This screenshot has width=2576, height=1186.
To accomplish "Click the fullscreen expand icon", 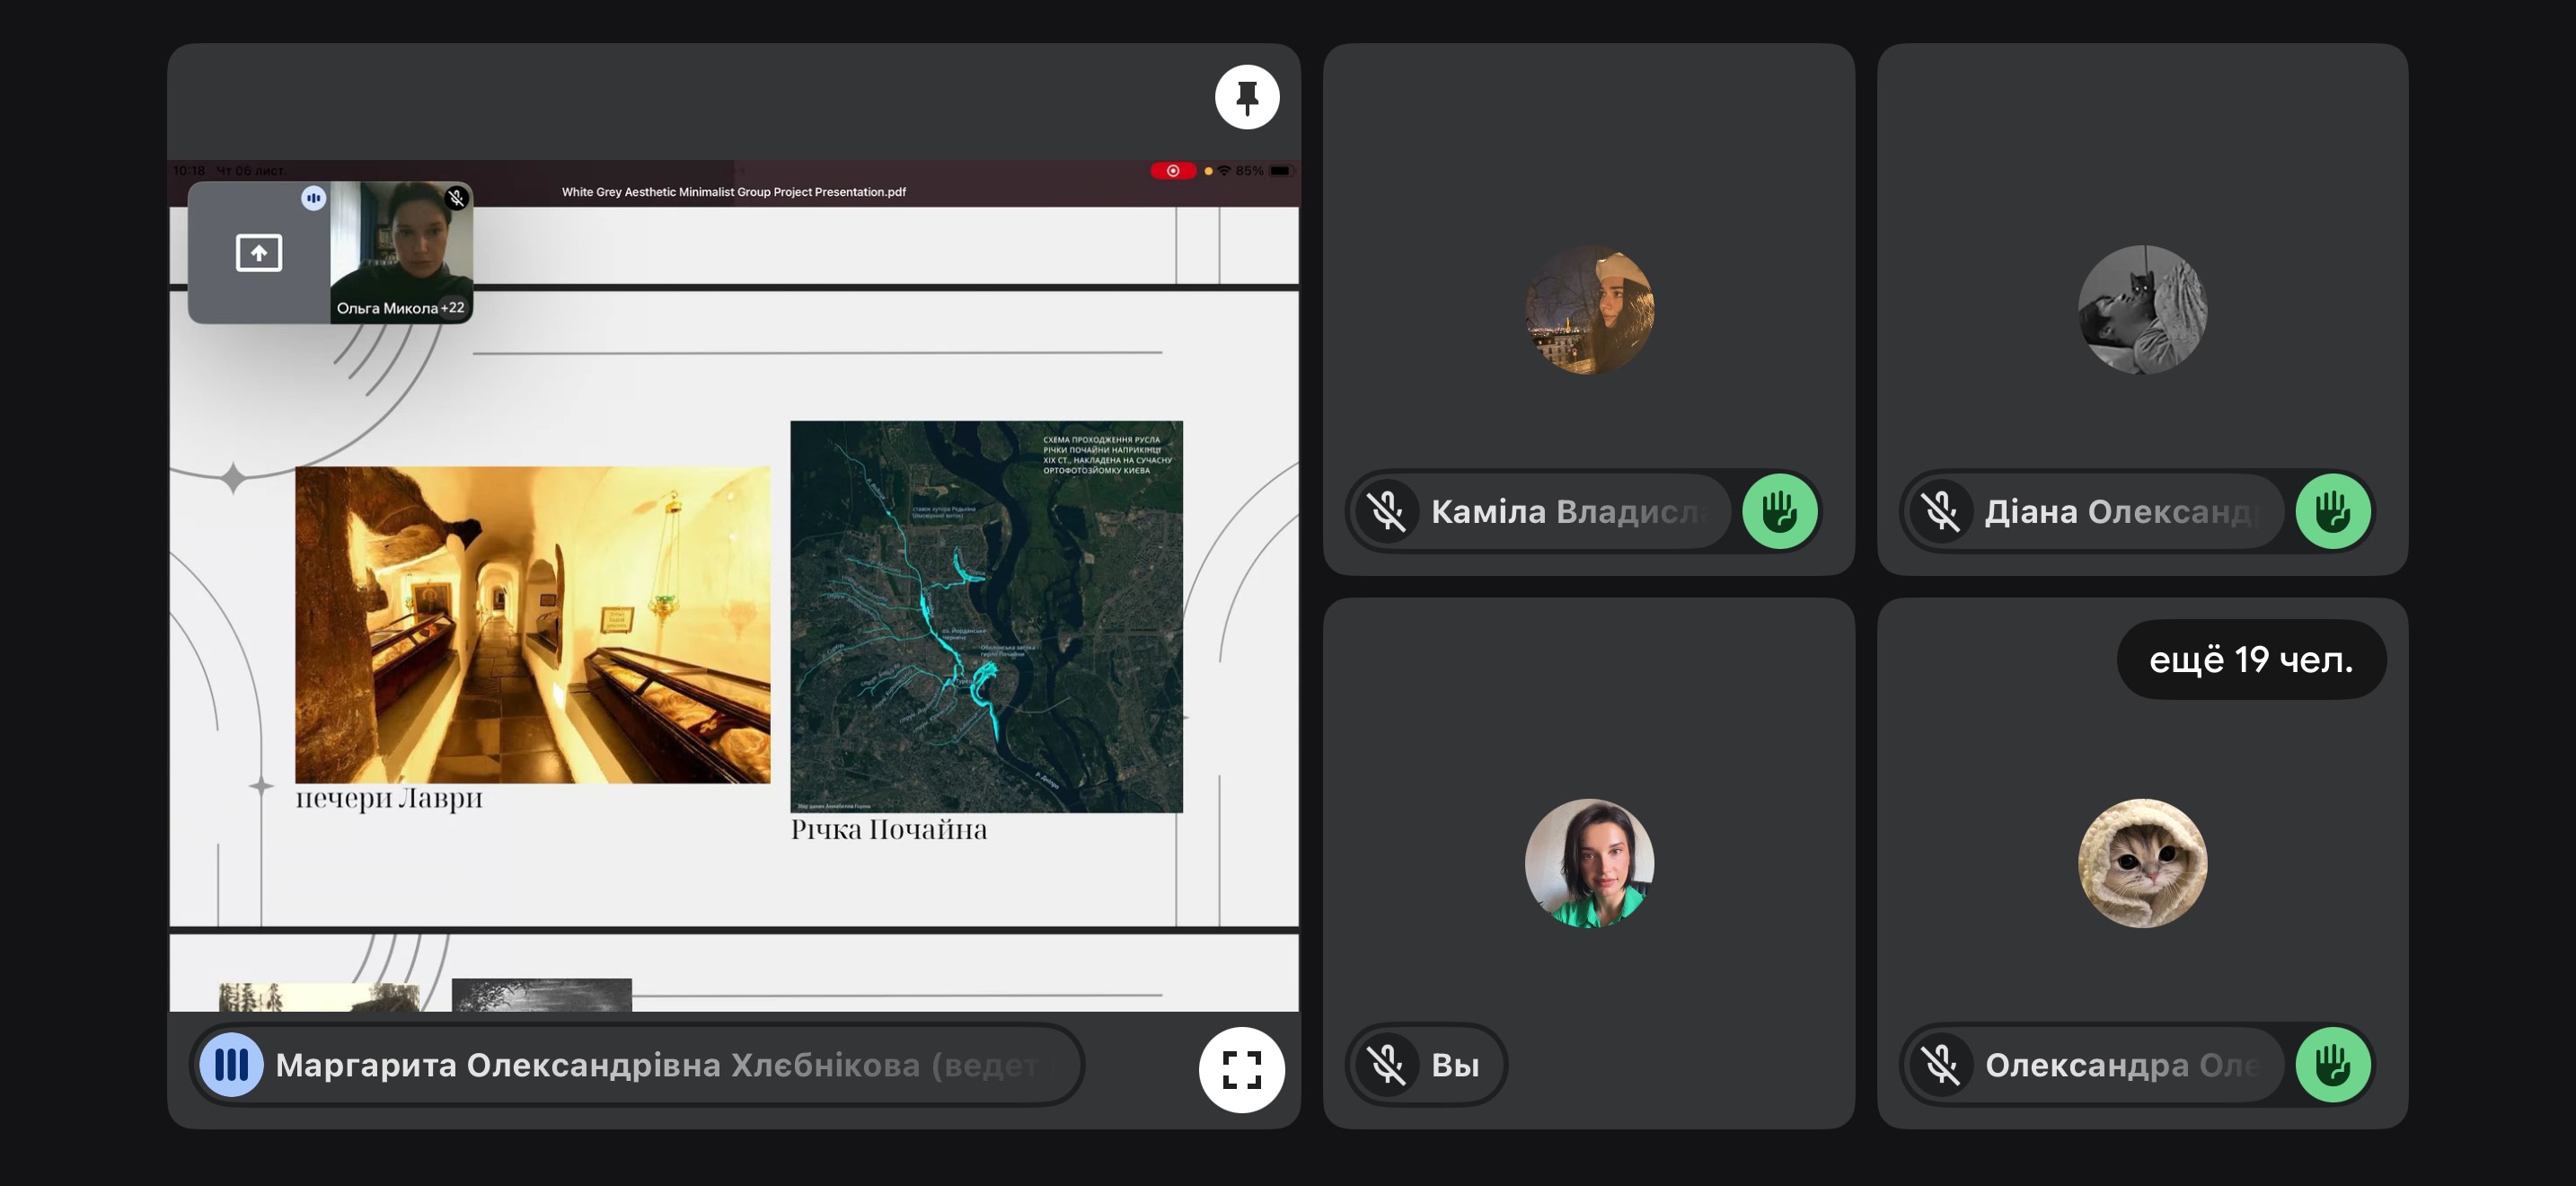I will point(1240,1069).
